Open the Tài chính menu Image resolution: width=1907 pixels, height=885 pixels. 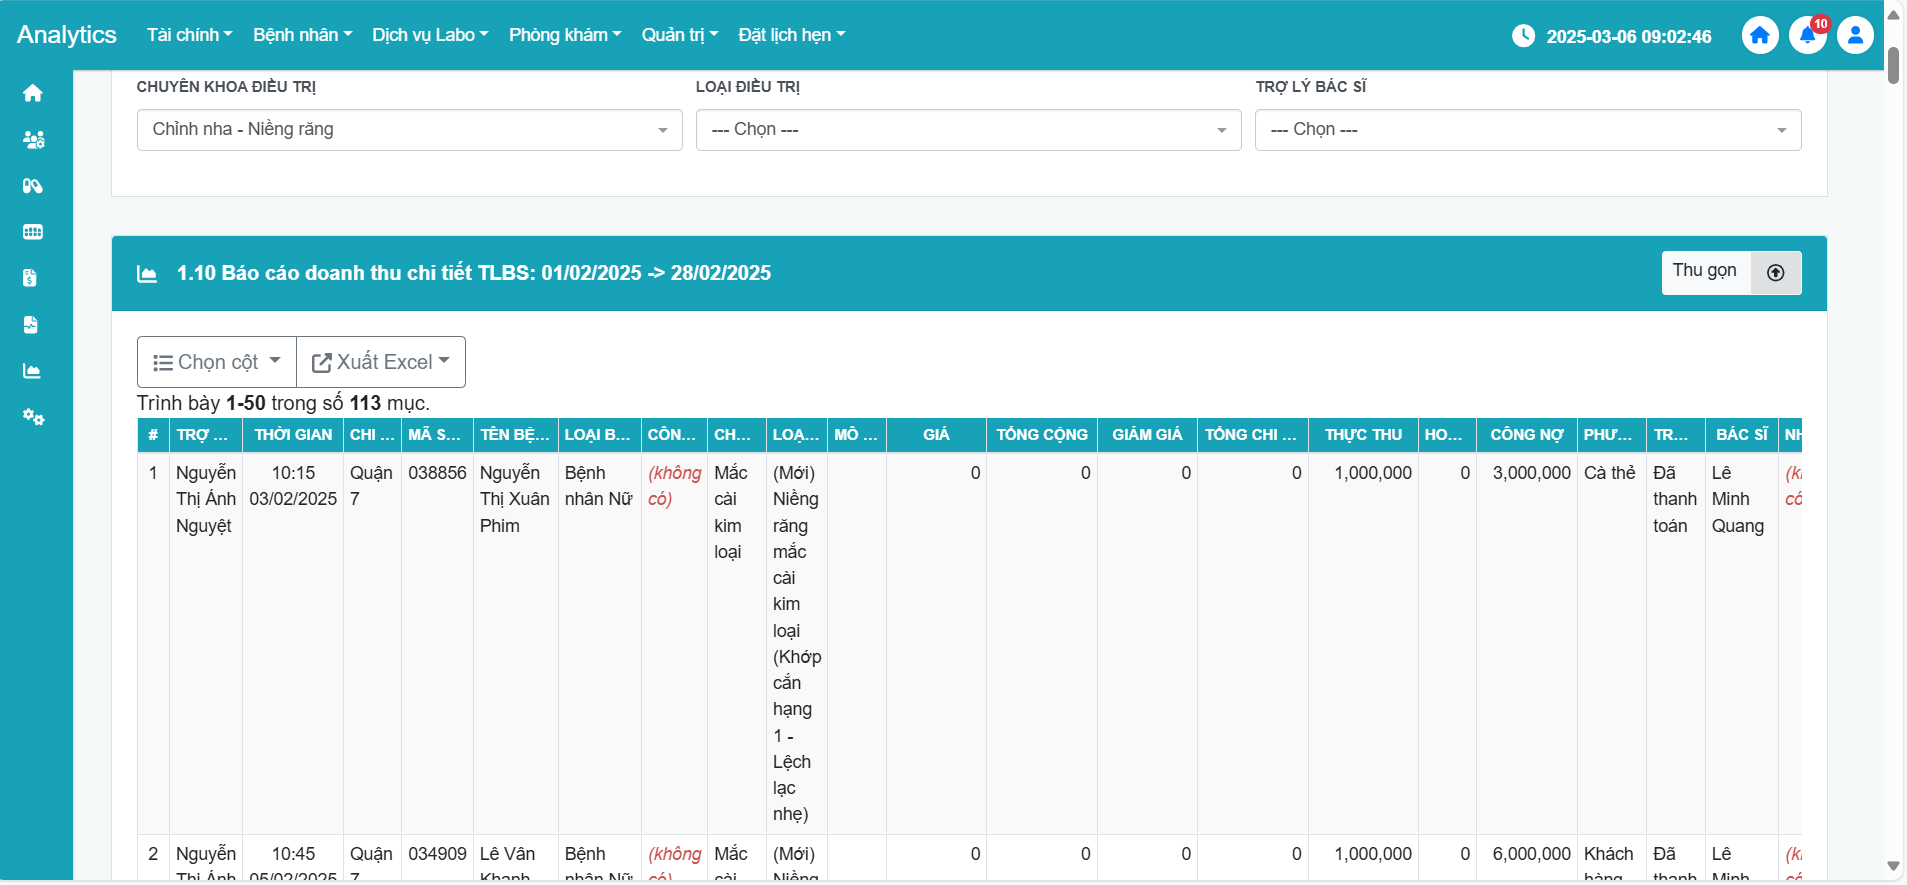tap(189, 35)
